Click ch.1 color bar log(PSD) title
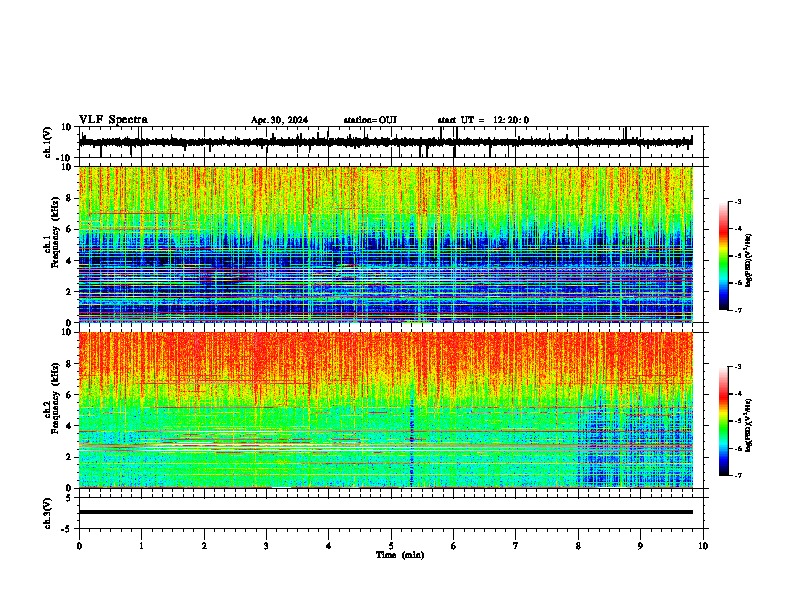The image size is (792, 612). (748, 261)
